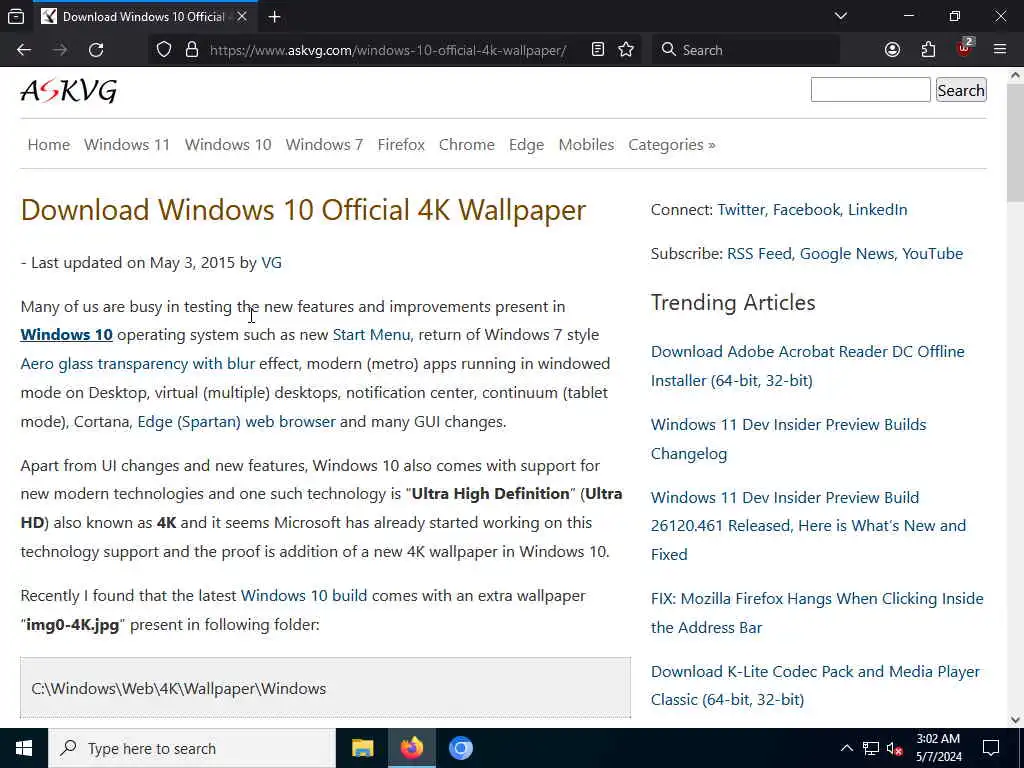Viewport: 1024px width, 768px height.
Task: Open Build 26120.461 Released article
Action: [808, 526]
